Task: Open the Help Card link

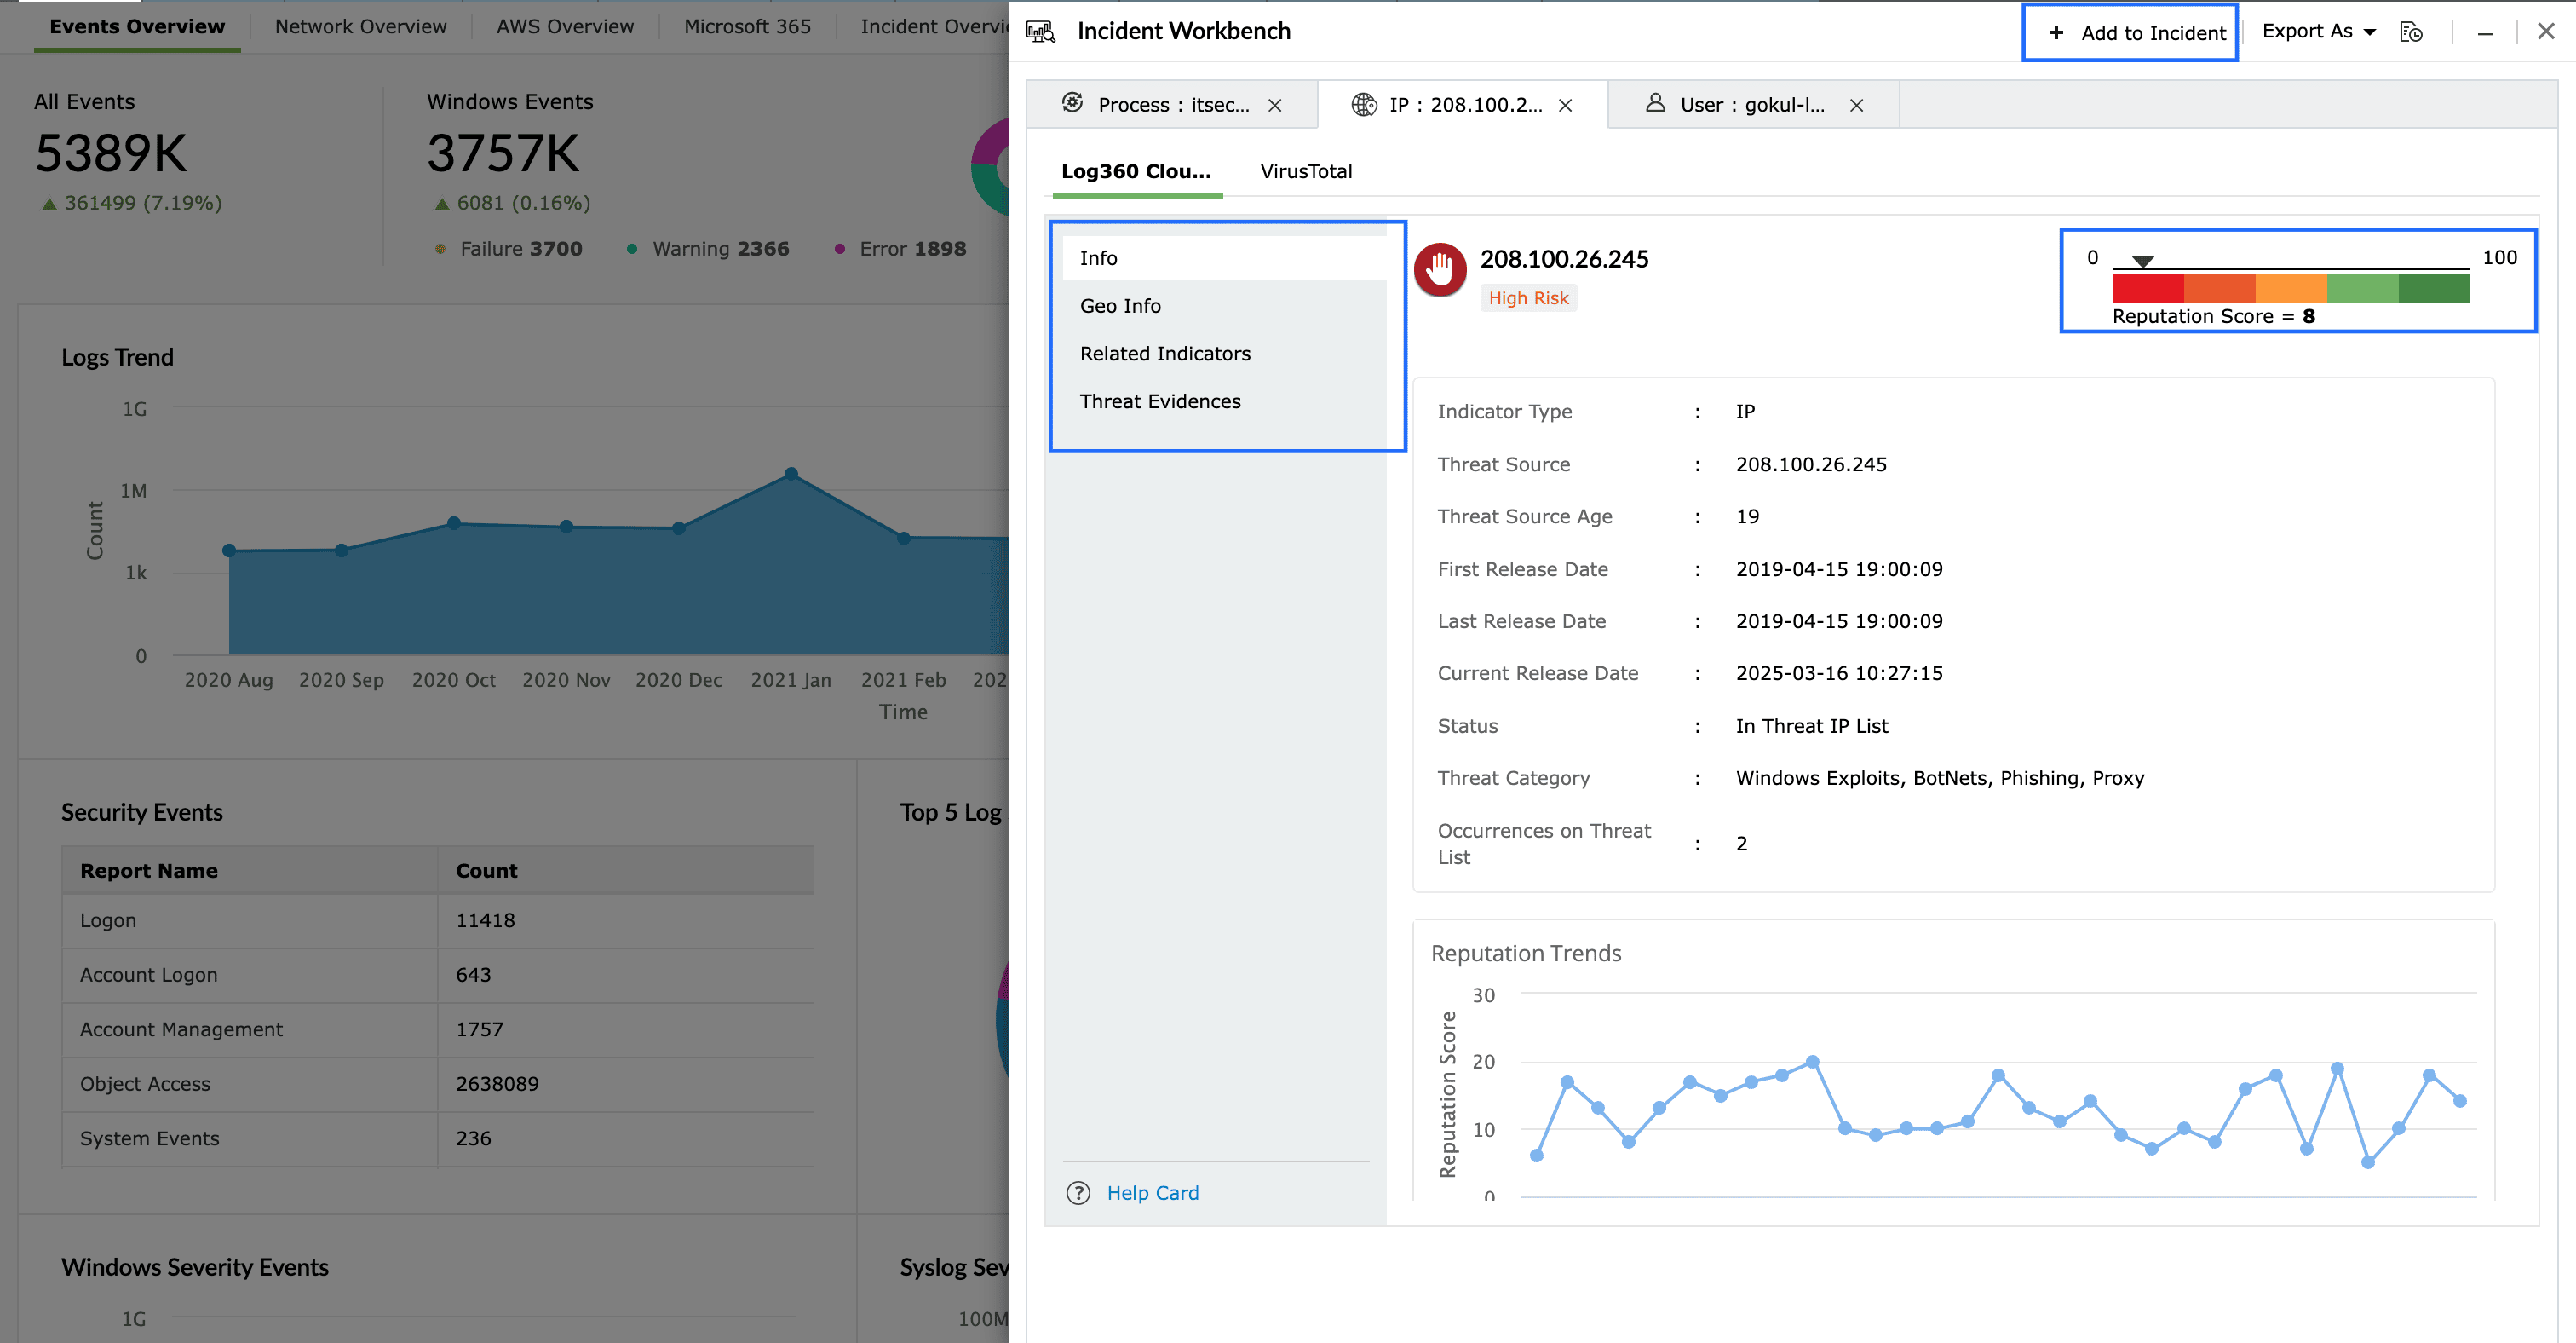Action: pyautogui.click(x=1152, y=1193)
